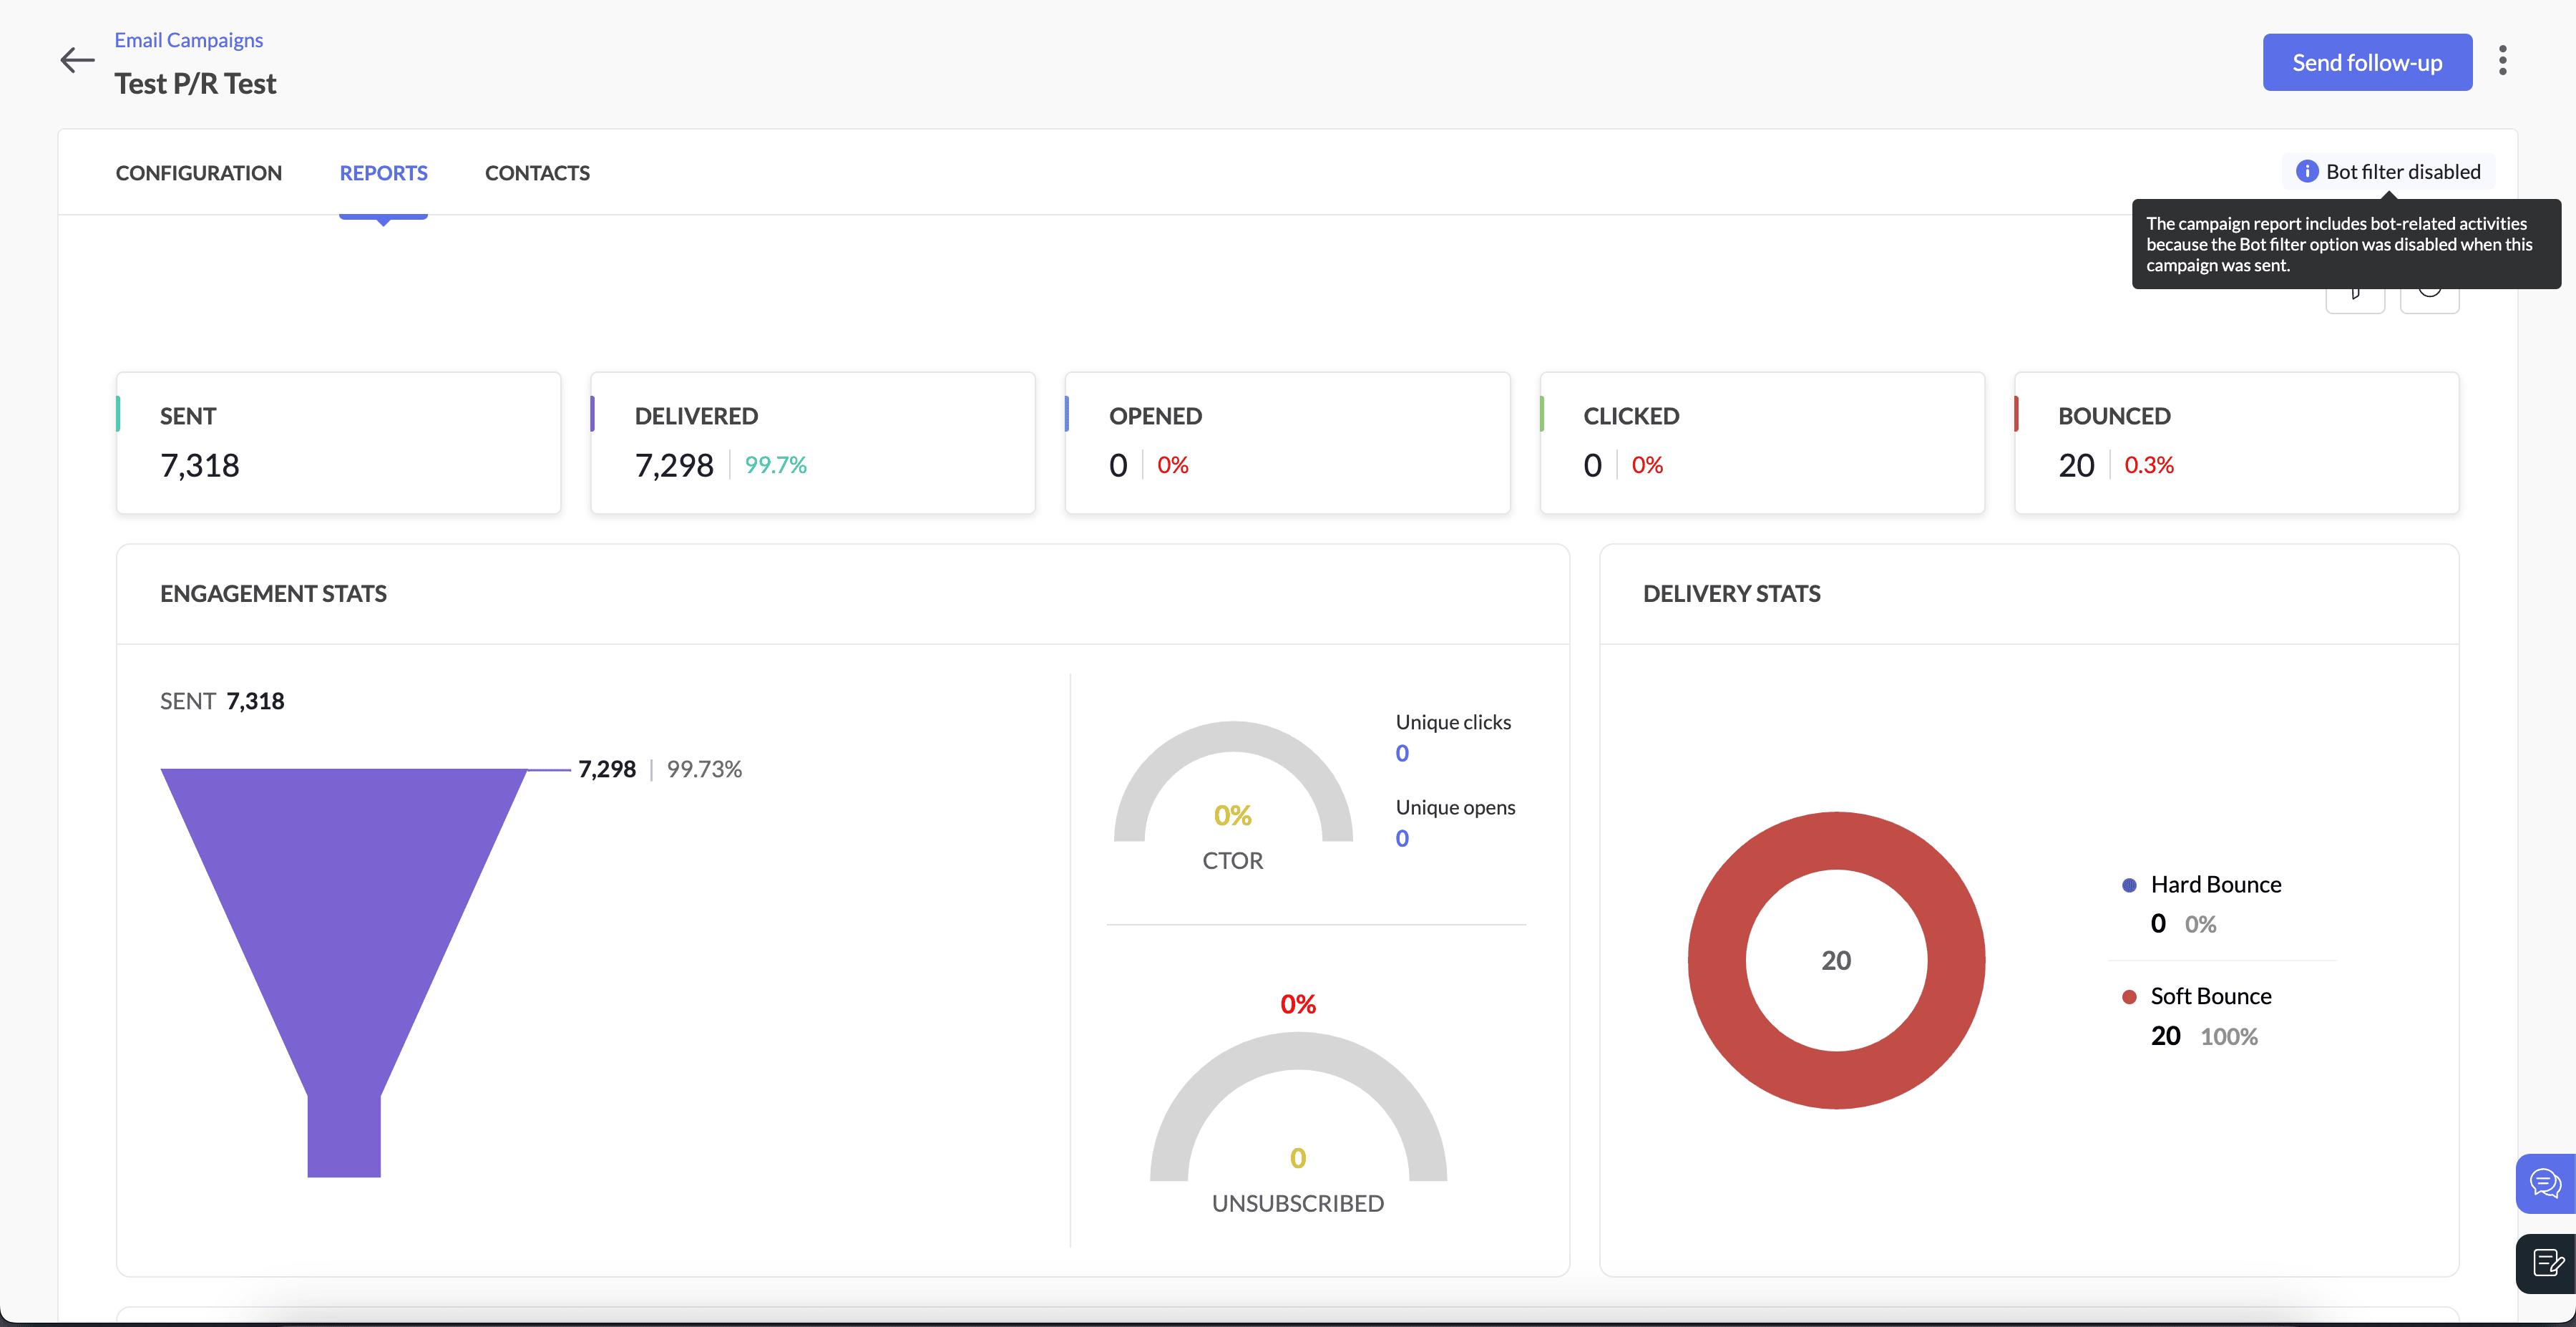
Task: Click the Bot filter info icon
Action: click(x=2306, y=171)
